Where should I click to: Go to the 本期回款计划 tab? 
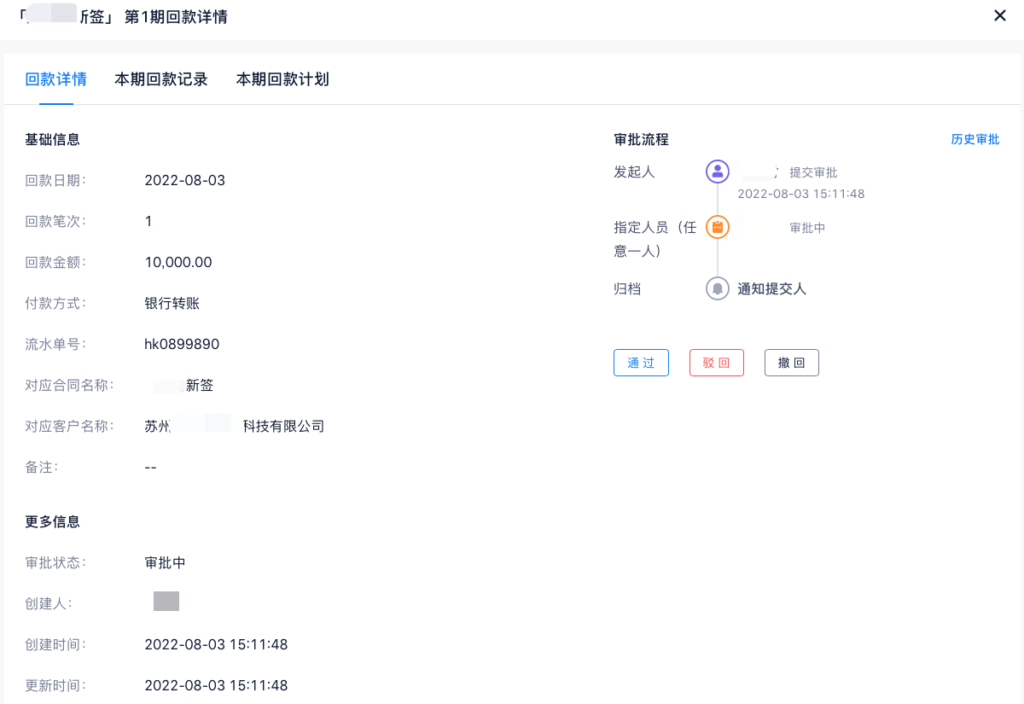tap(282, 79)
